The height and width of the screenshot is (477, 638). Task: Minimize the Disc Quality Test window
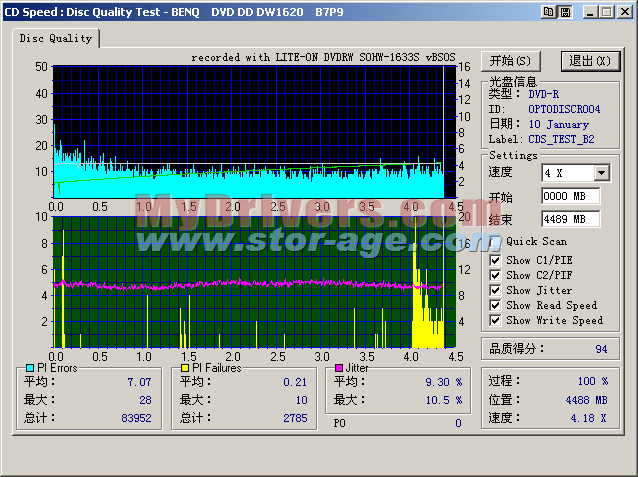590,11
